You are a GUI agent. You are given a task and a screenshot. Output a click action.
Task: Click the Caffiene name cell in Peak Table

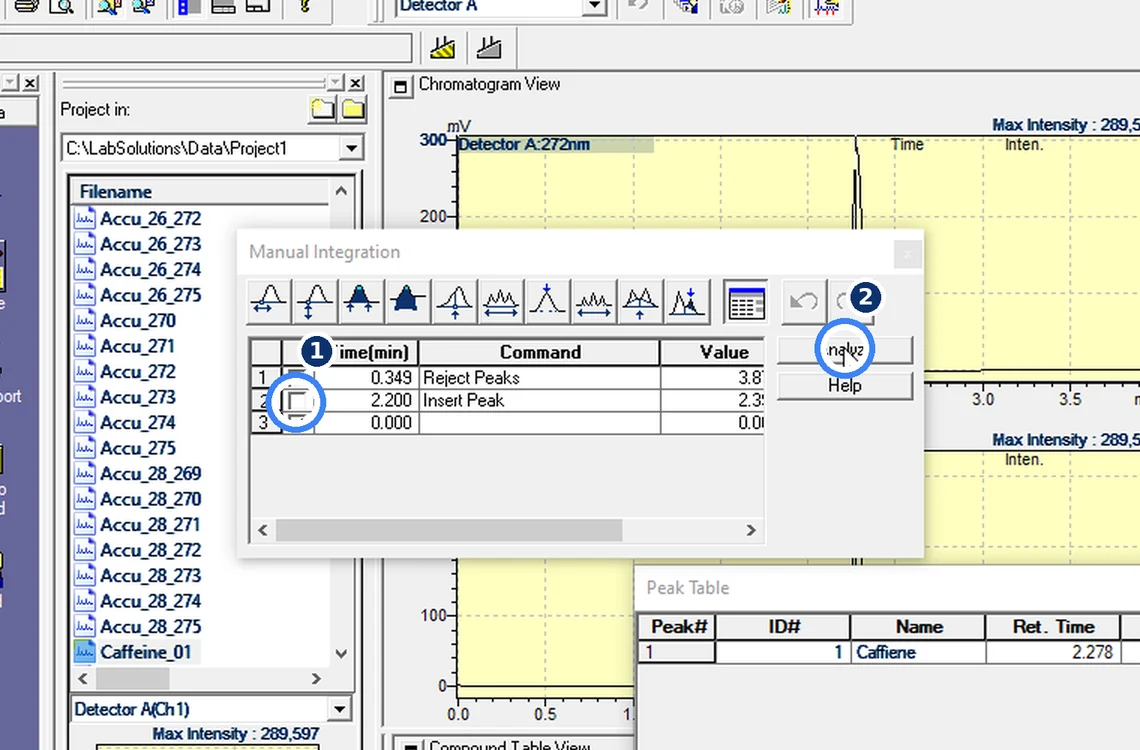918,652
